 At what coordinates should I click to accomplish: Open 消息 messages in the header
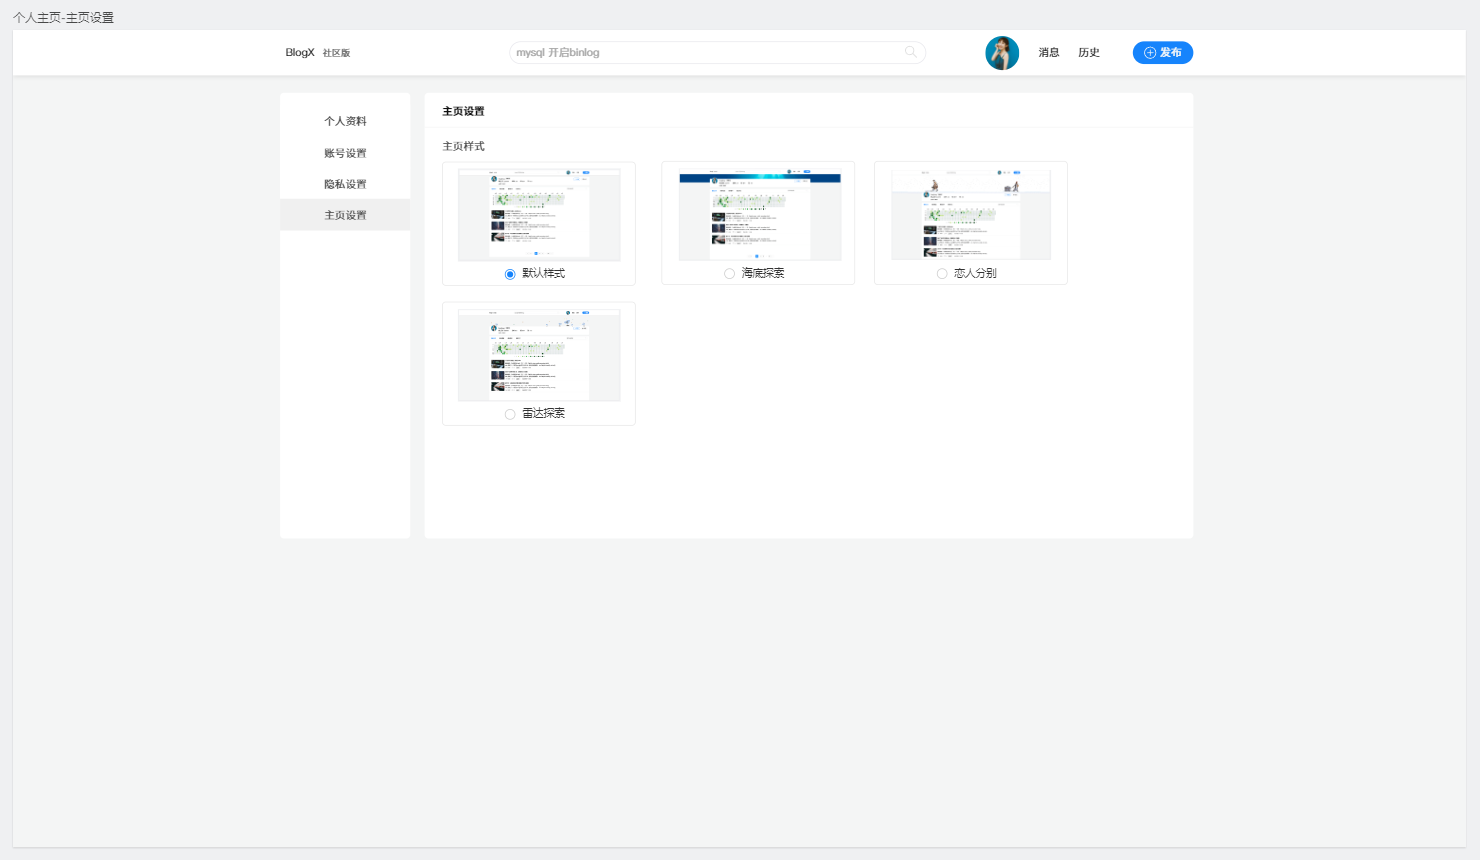coord(1048,53)
